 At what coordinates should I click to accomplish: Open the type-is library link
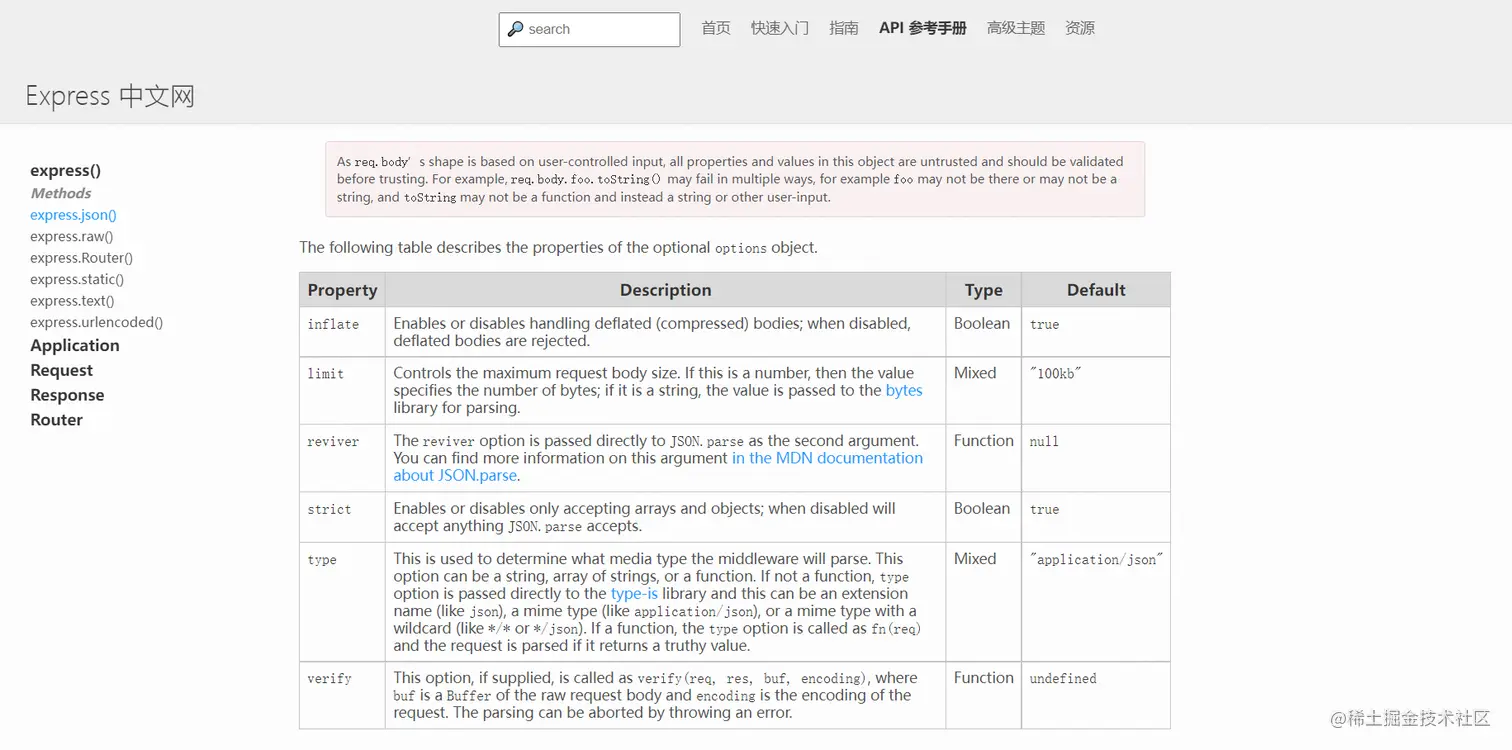tap(634, 593)
